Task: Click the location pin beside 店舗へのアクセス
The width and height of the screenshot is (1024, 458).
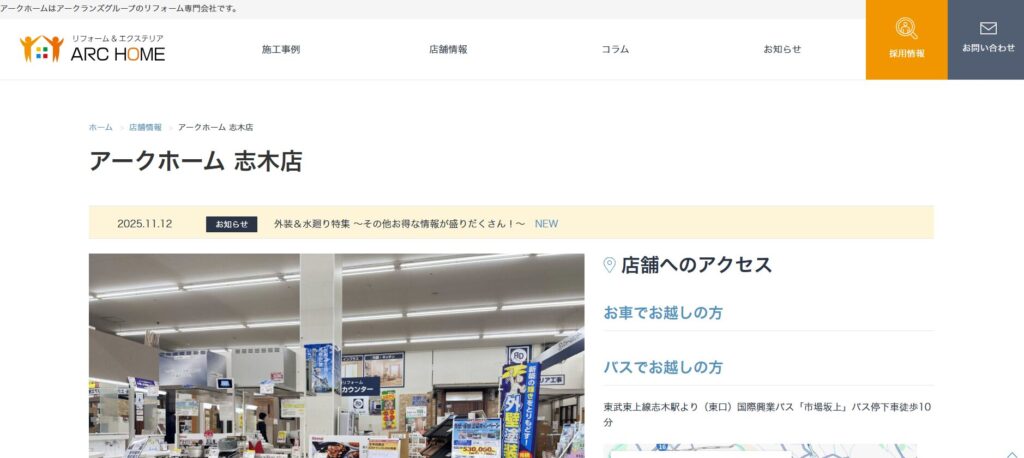Action: point(609,265)
